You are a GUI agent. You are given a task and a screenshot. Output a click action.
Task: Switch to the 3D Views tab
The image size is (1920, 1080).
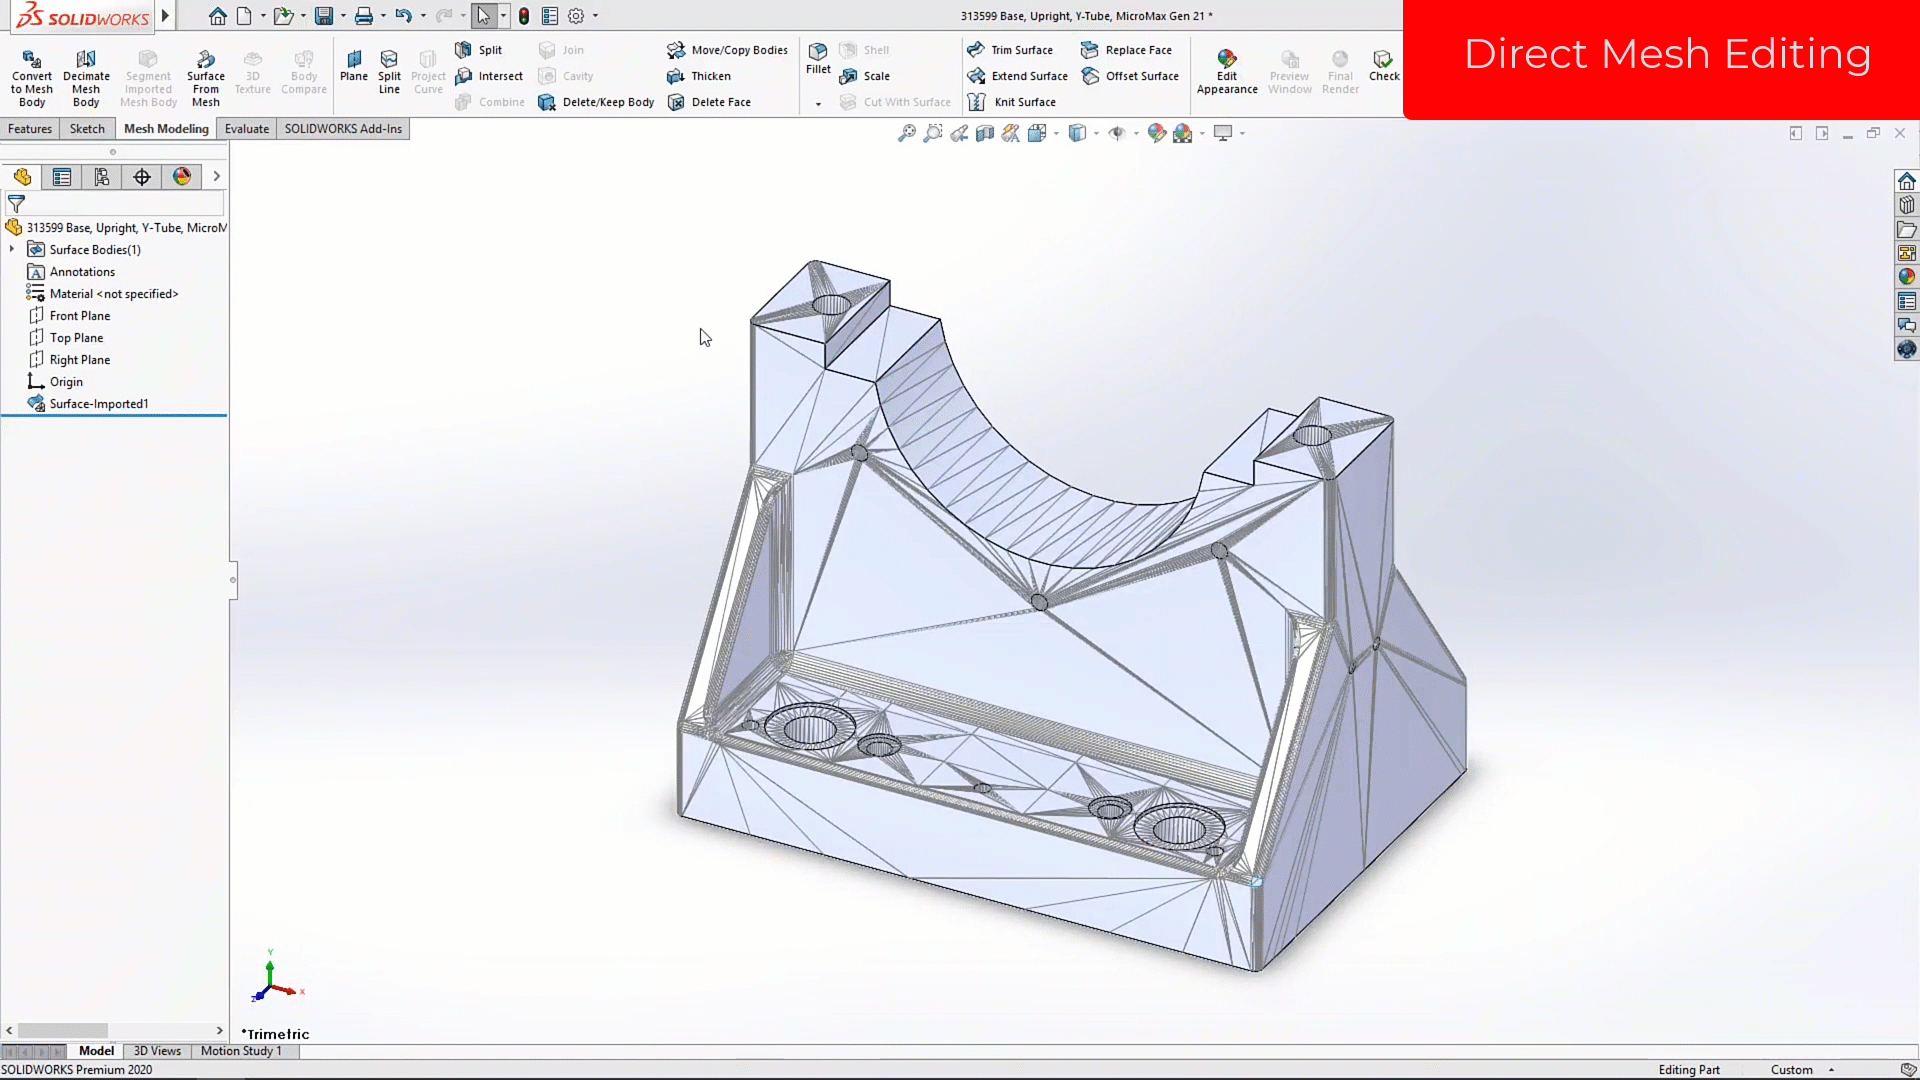click(157, 1051)
